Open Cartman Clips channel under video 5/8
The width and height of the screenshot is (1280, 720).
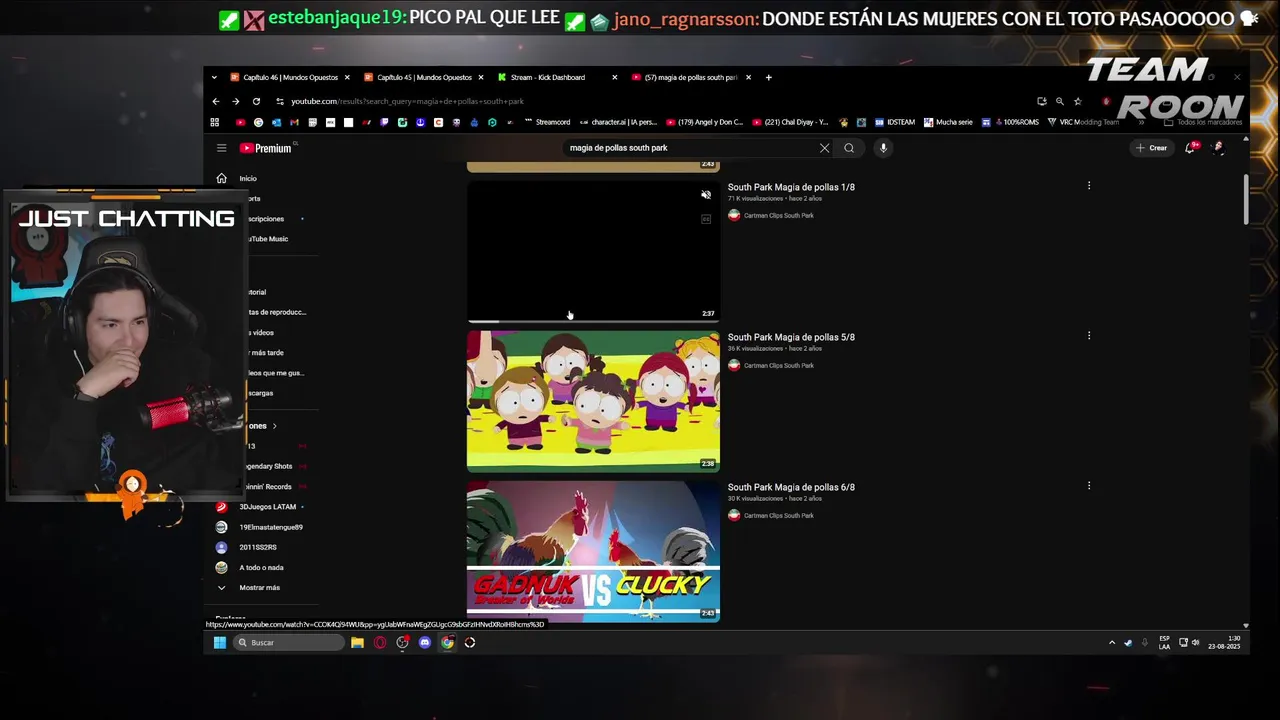click(778, 365)
